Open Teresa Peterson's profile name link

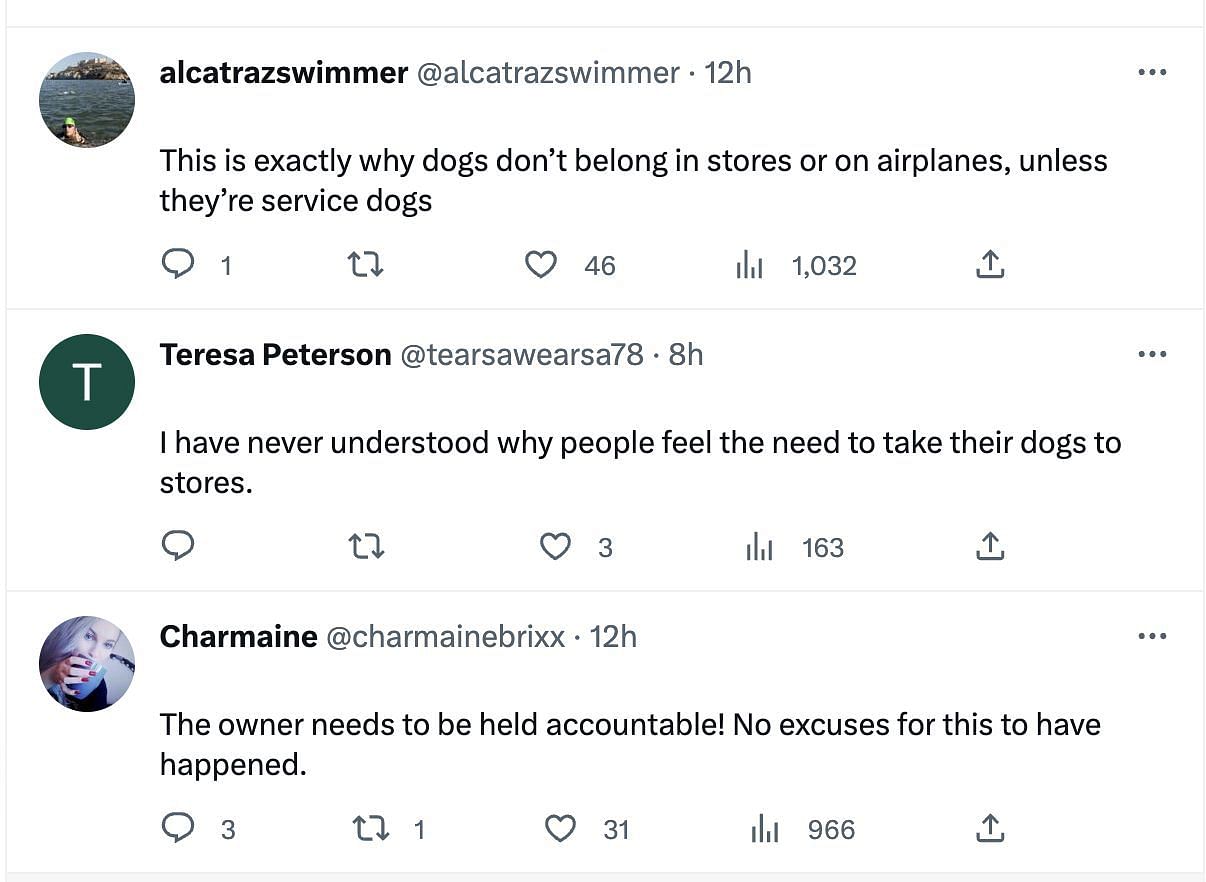click(x=275, y=355)
